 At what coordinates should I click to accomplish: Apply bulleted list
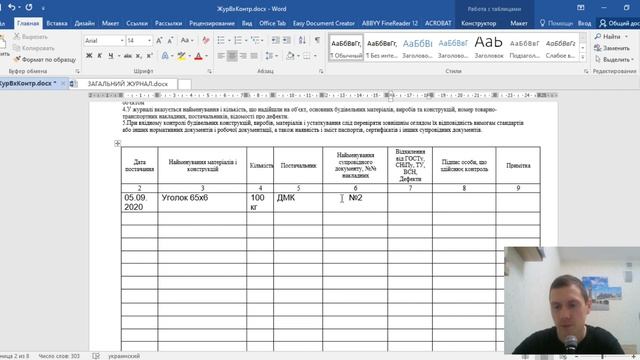(221, 40)
